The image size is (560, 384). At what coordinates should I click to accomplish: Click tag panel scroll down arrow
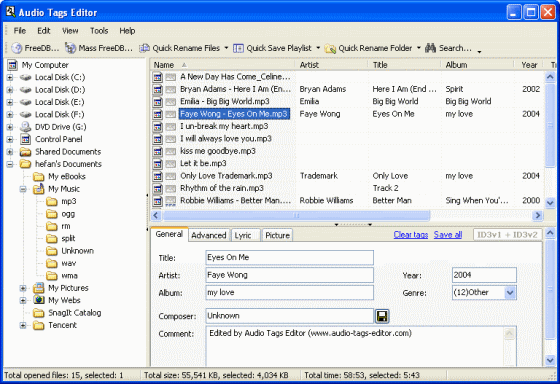pos(550,360)
